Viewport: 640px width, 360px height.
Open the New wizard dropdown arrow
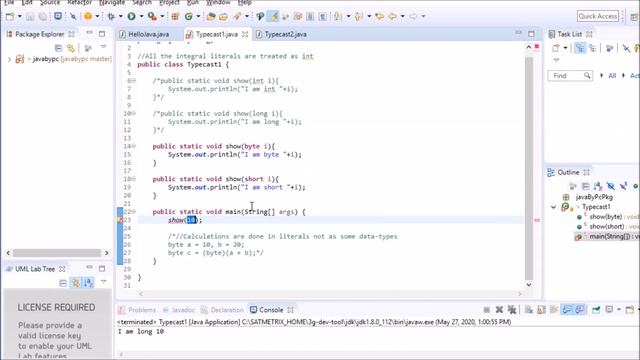point(20,16)
